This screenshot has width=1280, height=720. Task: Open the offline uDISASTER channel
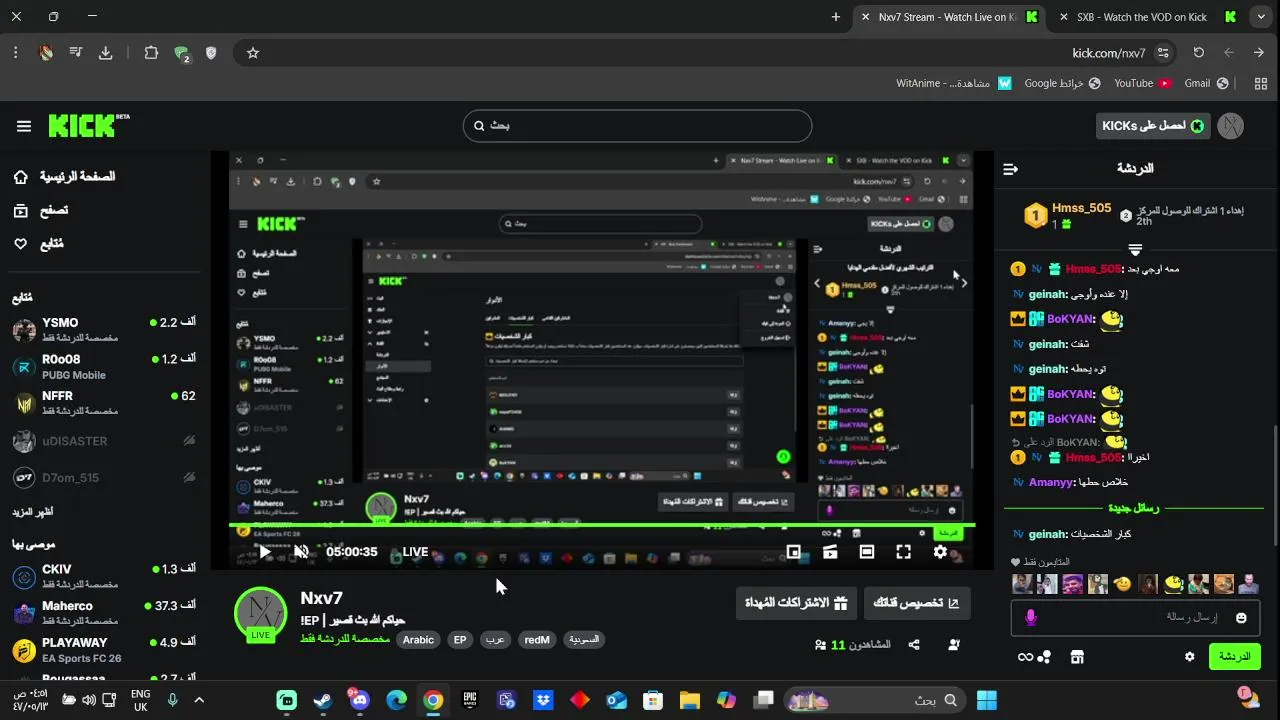point(104,441)
